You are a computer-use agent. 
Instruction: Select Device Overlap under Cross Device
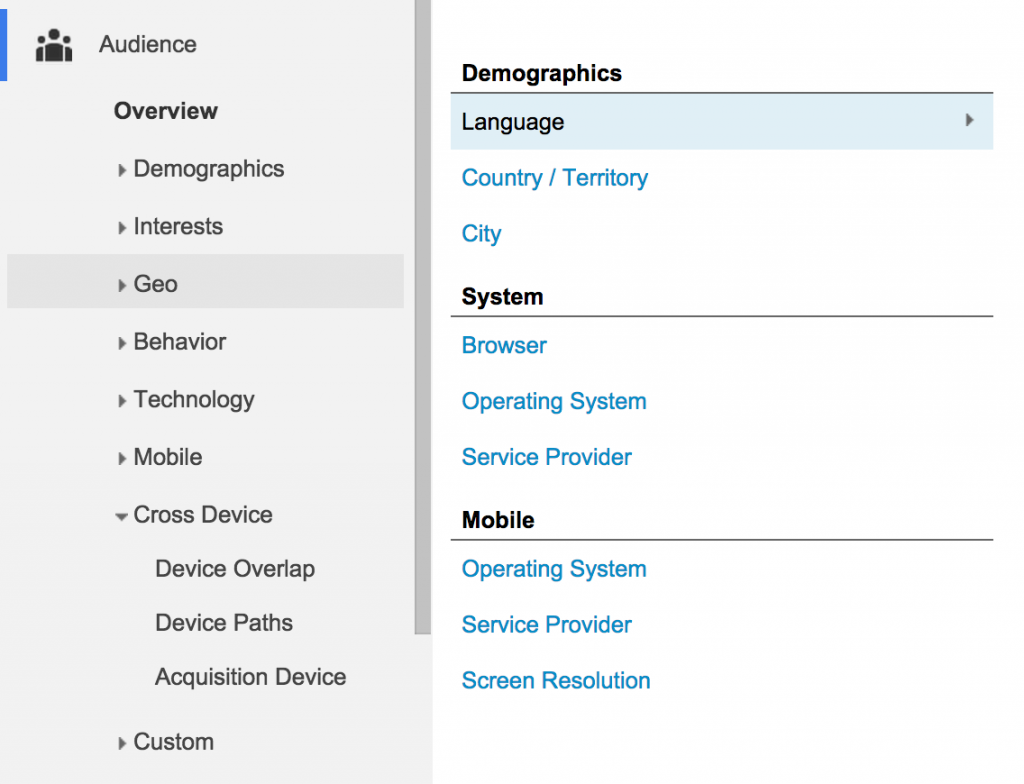pos(235,569)
